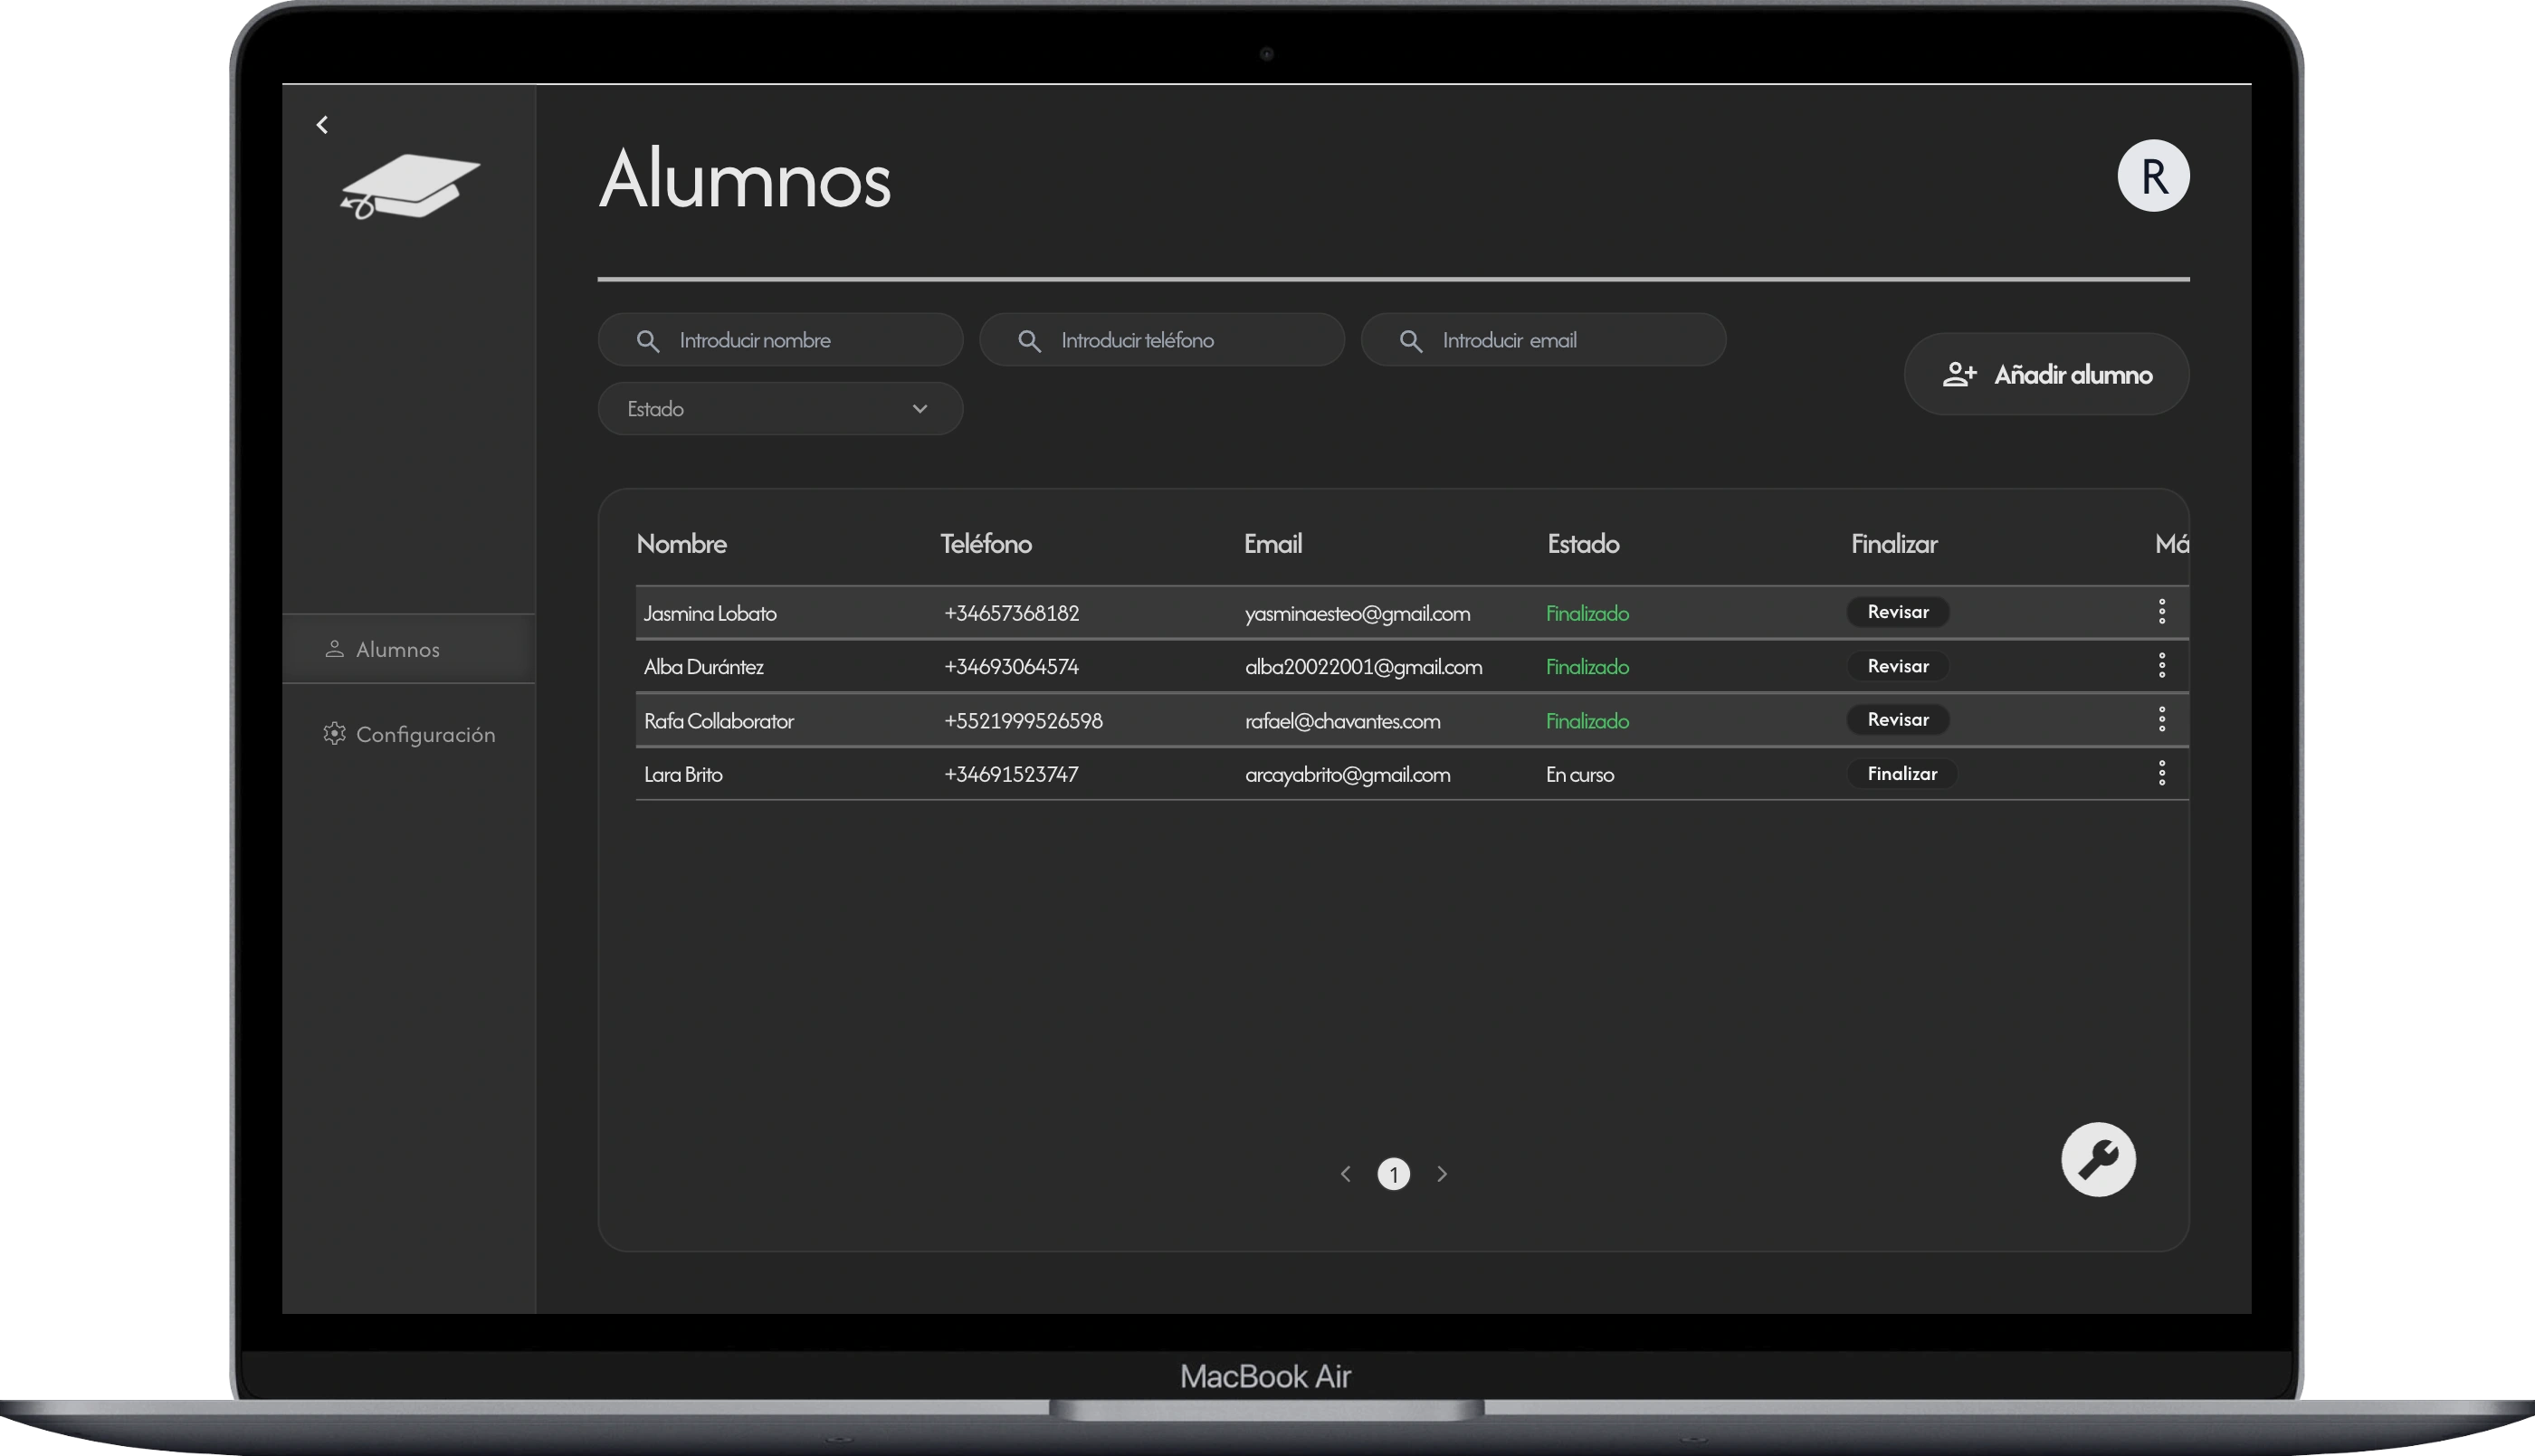Click search icon in name field
This screenshot has width=2535, height=1456.
[x=648, y=341]
